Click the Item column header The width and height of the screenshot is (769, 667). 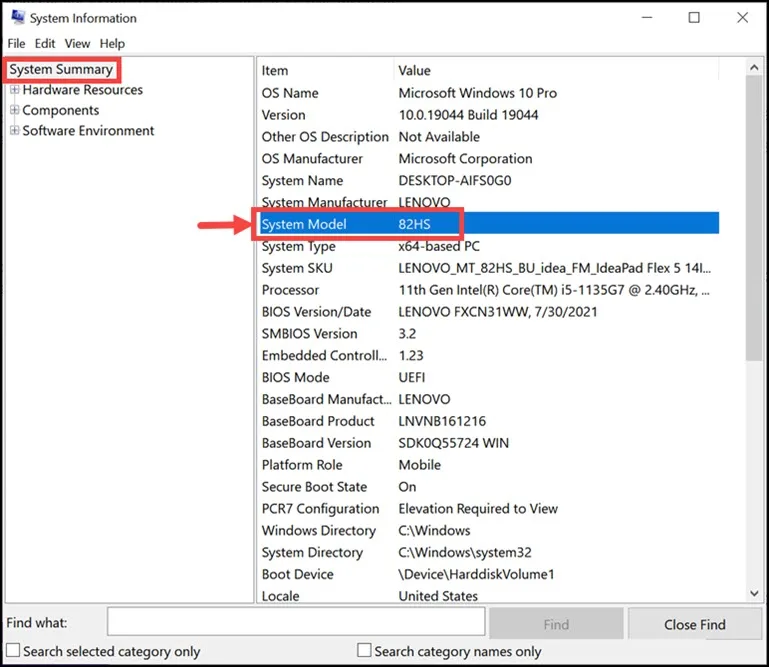[x=325, y=71]
